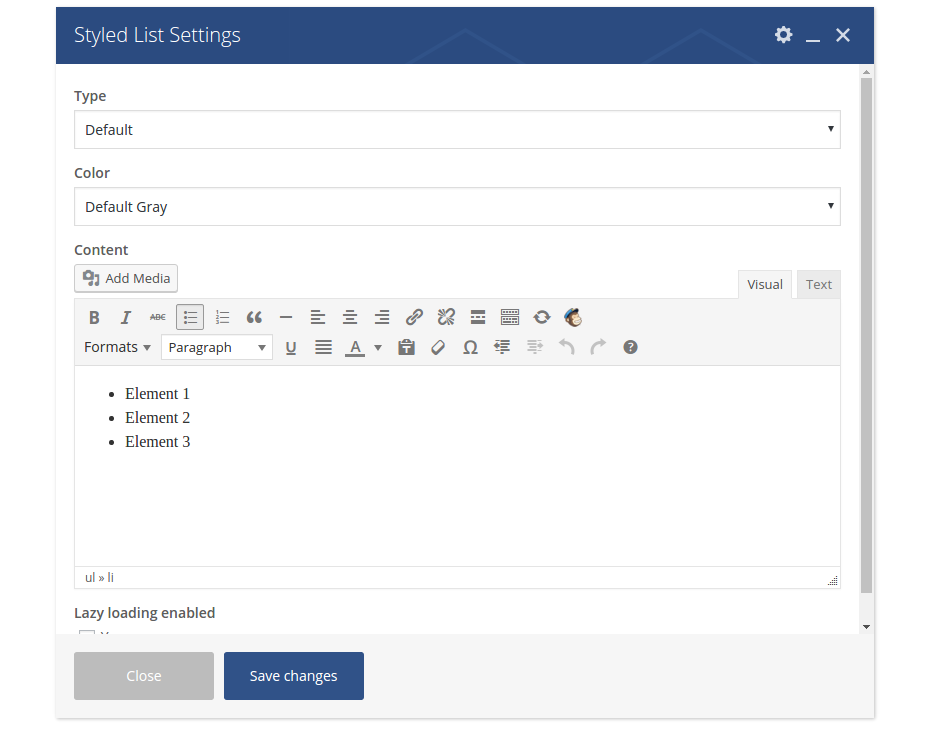This screenshot has width=928, height=730.
Task: Open the keyboard shortcuts help icon
Action: point(630,348)
